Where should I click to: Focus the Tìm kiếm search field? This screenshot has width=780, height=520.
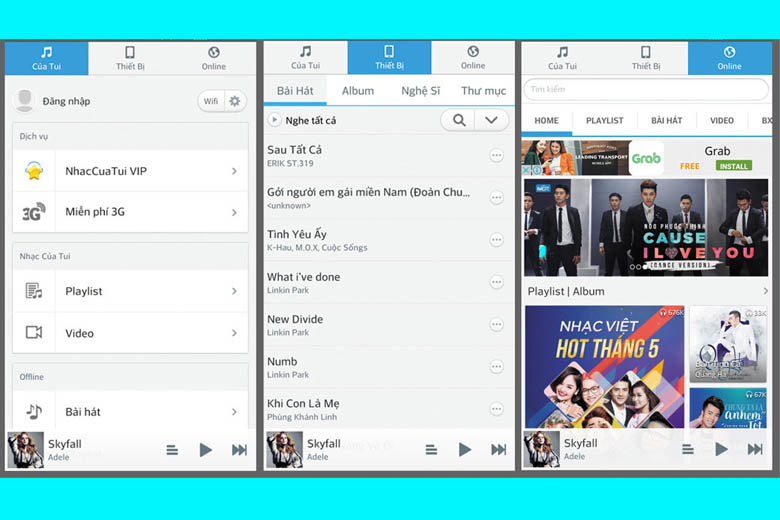coord(646,89)
